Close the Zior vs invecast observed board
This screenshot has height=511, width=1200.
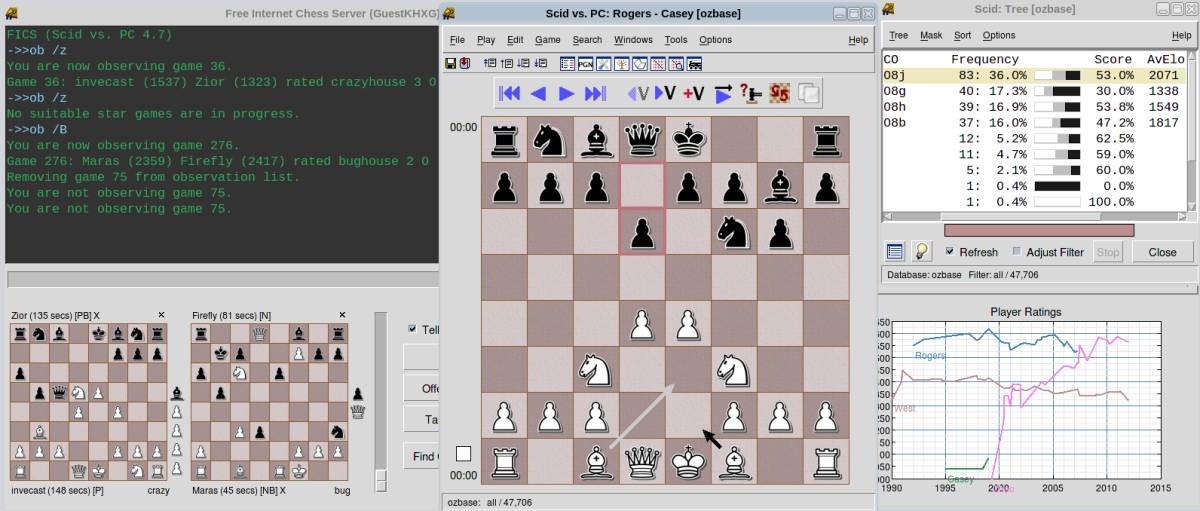tap(161, 315)
